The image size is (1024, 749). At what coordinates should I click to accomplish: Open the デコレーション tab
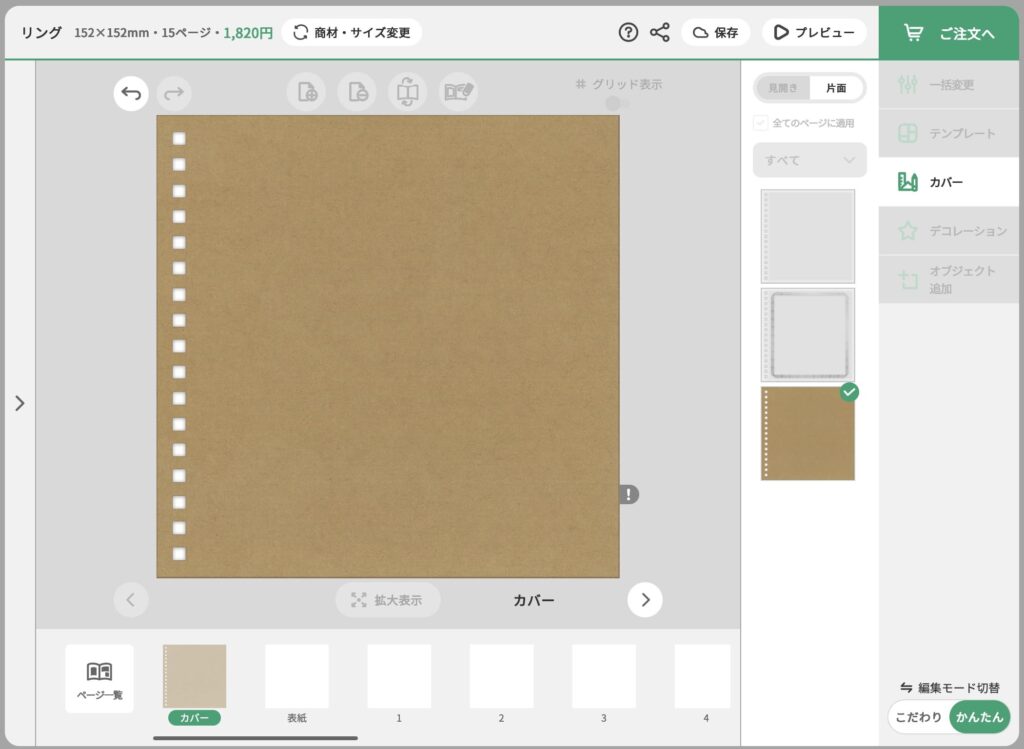coord(949,231)
